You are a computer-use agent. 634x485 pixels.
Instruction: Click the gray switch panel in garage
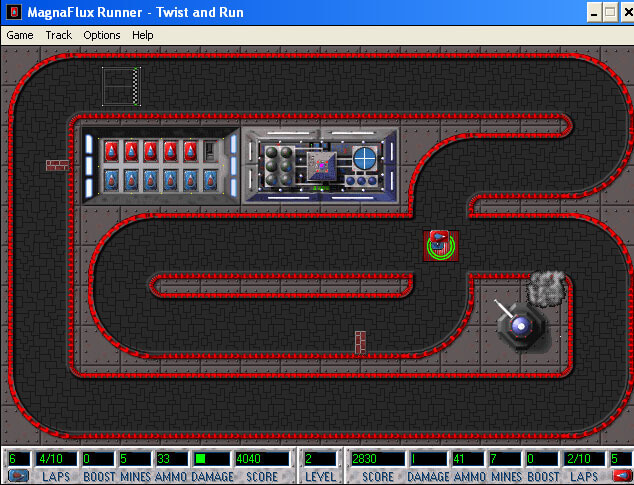pos(210,150)
